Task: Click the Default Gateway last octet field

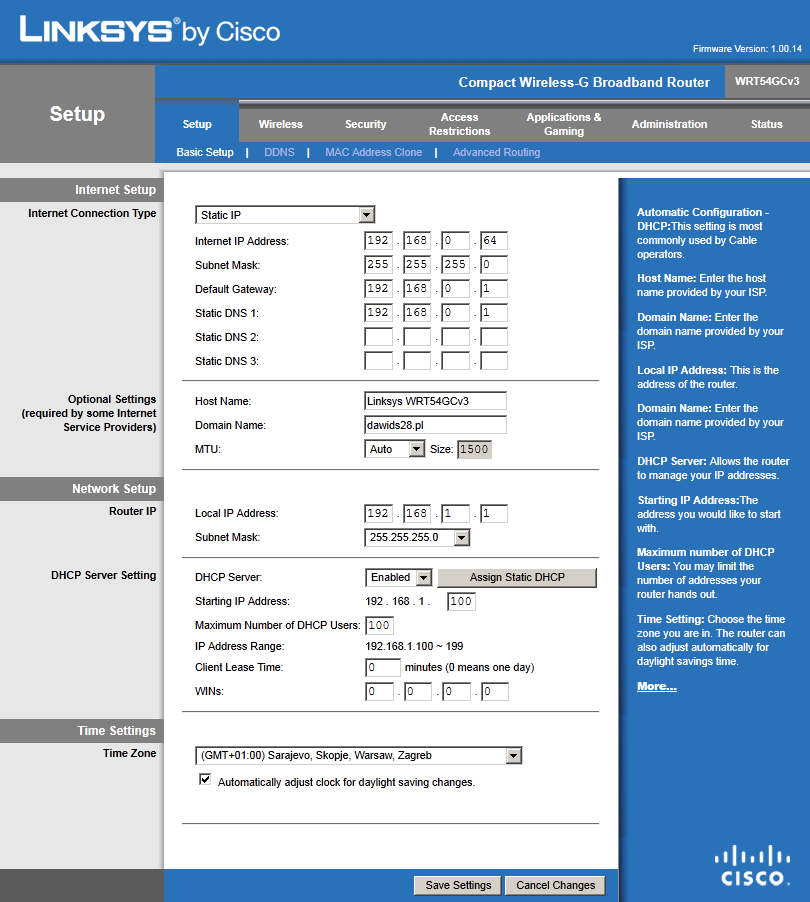Action: [494, 289]
